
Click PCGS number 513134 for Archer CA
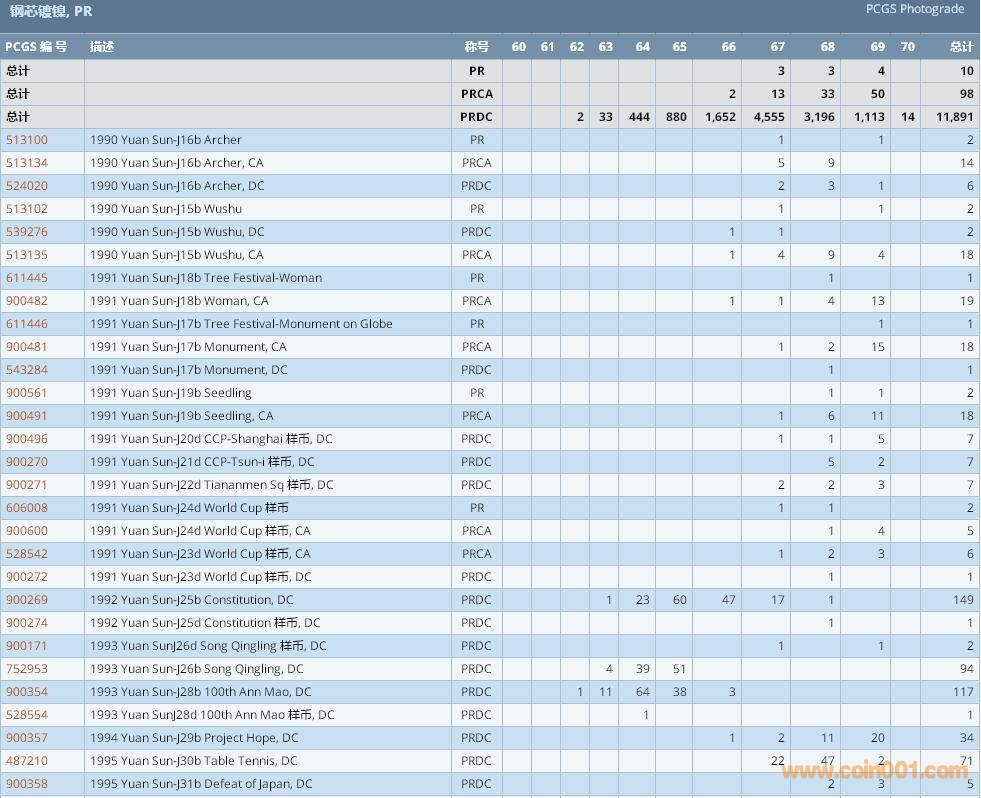(x=27, y=163)
